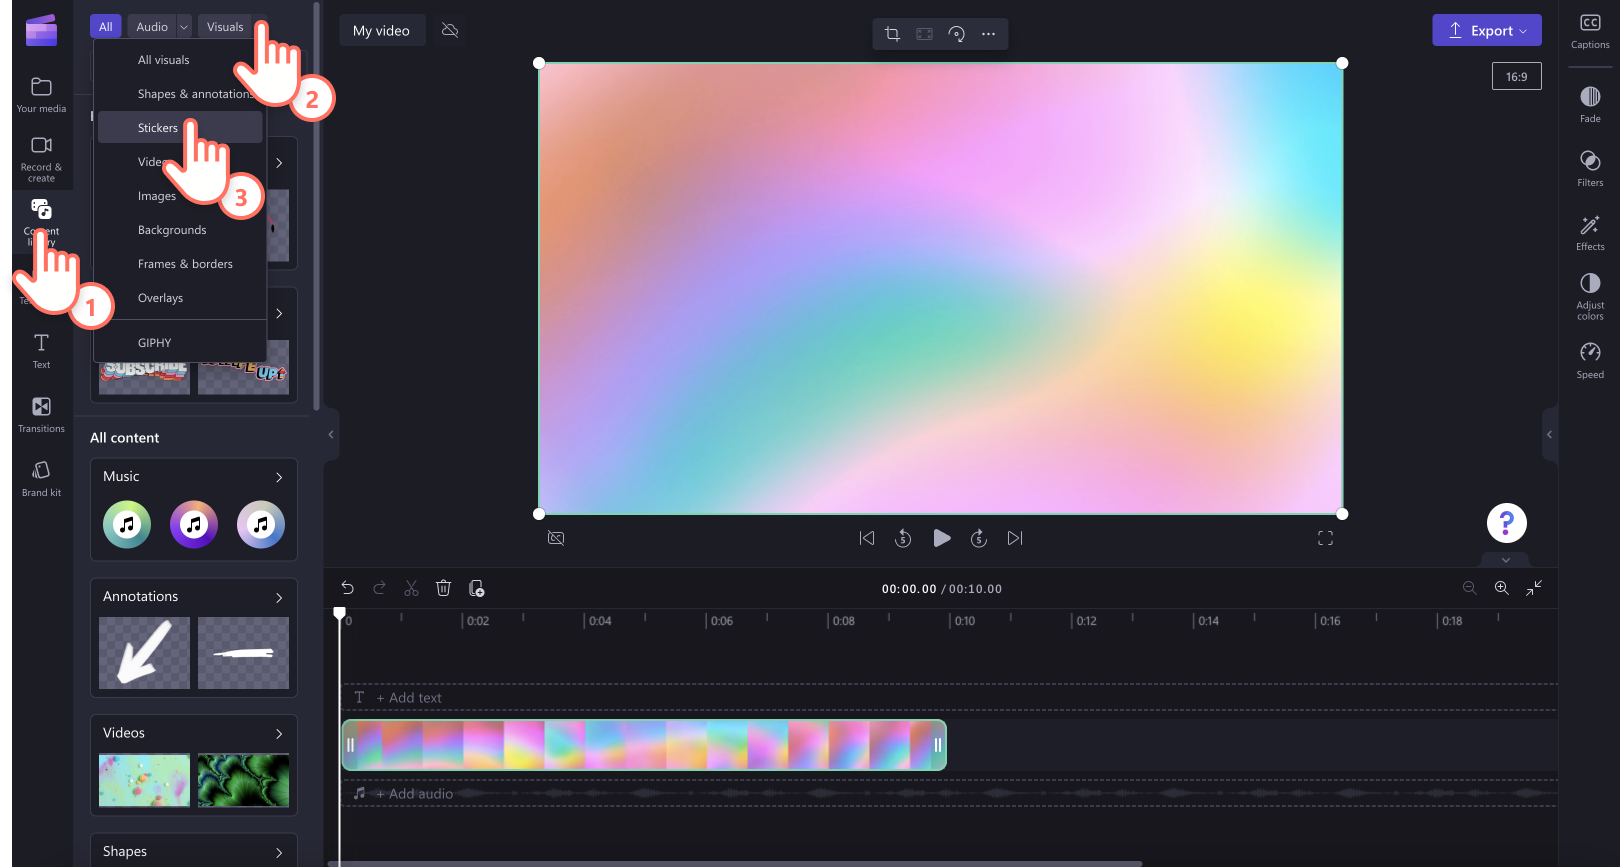Click the fit-to-frame icon
1620x867 pixels.
point(924,34)
